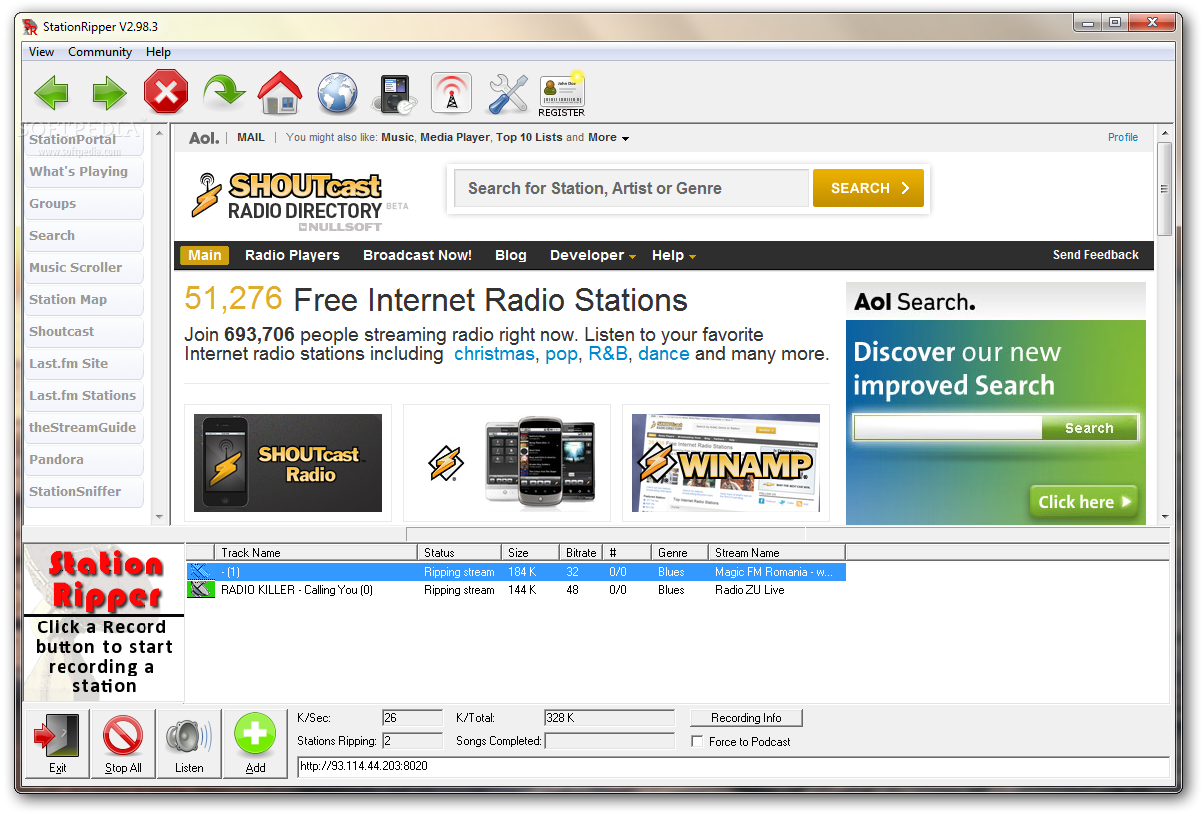
Task: Open Groups in the sidebar
Action: pos(83,204)
